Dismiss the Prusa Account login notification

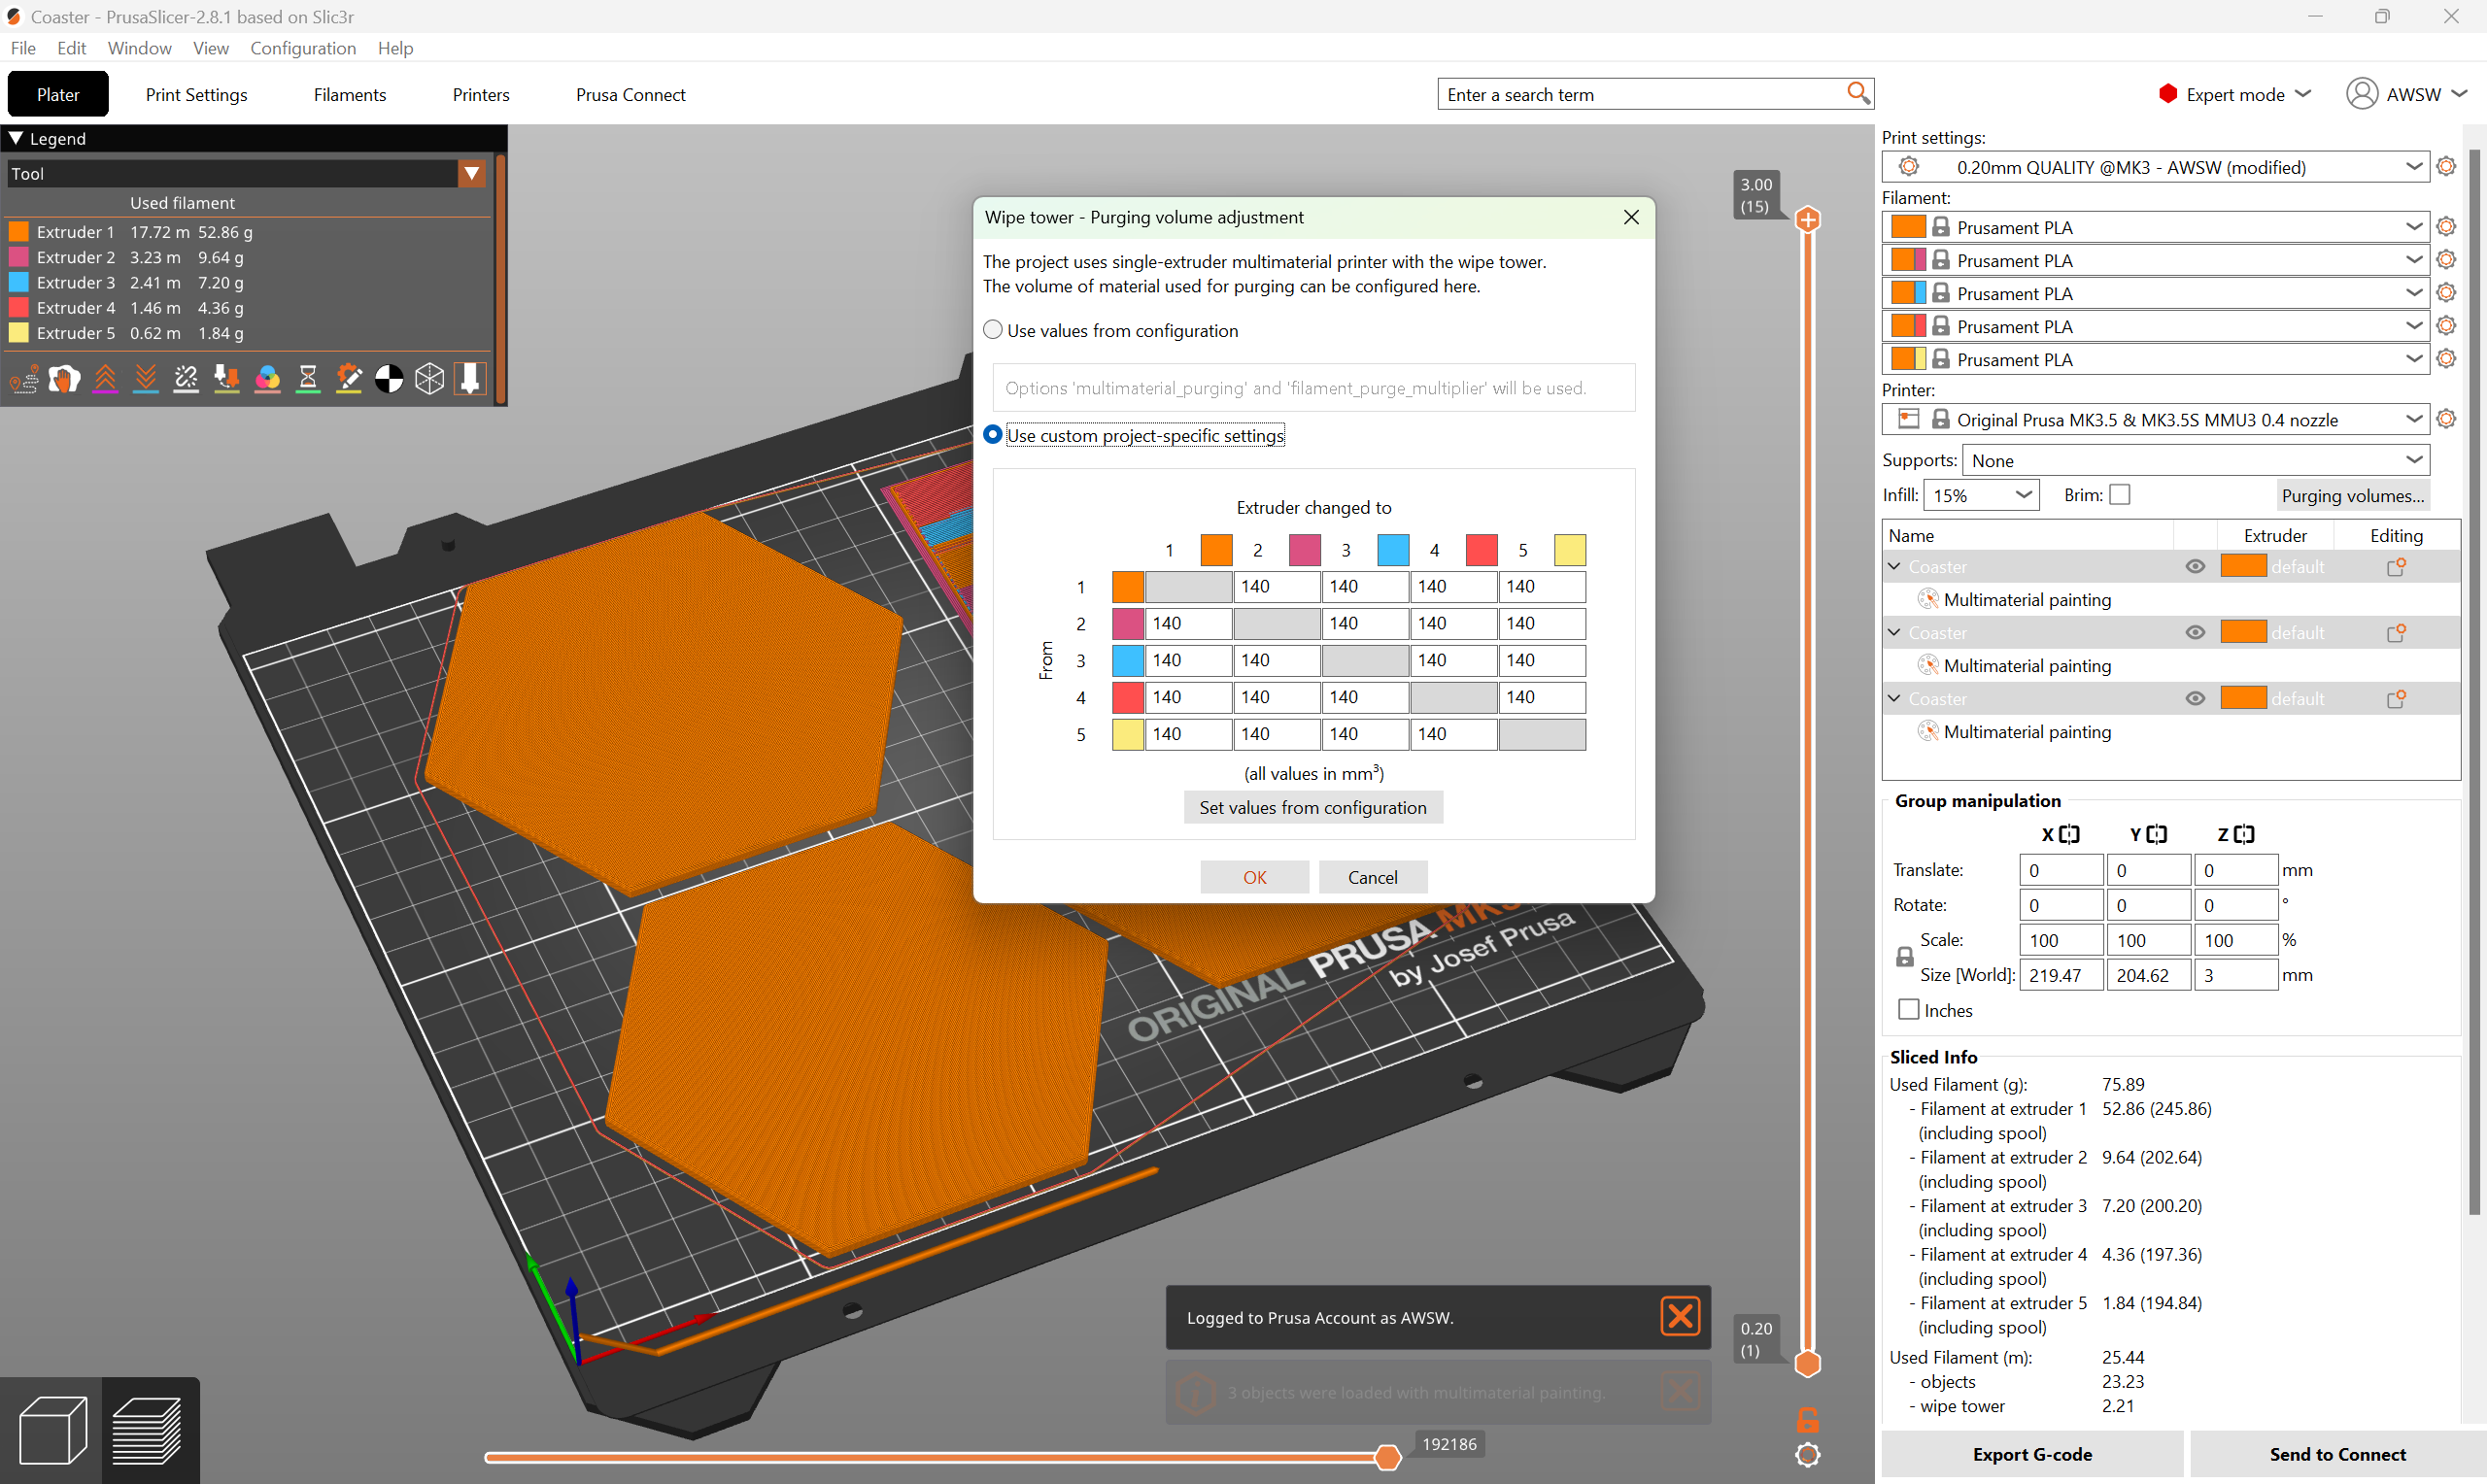coord(1680,1316)
